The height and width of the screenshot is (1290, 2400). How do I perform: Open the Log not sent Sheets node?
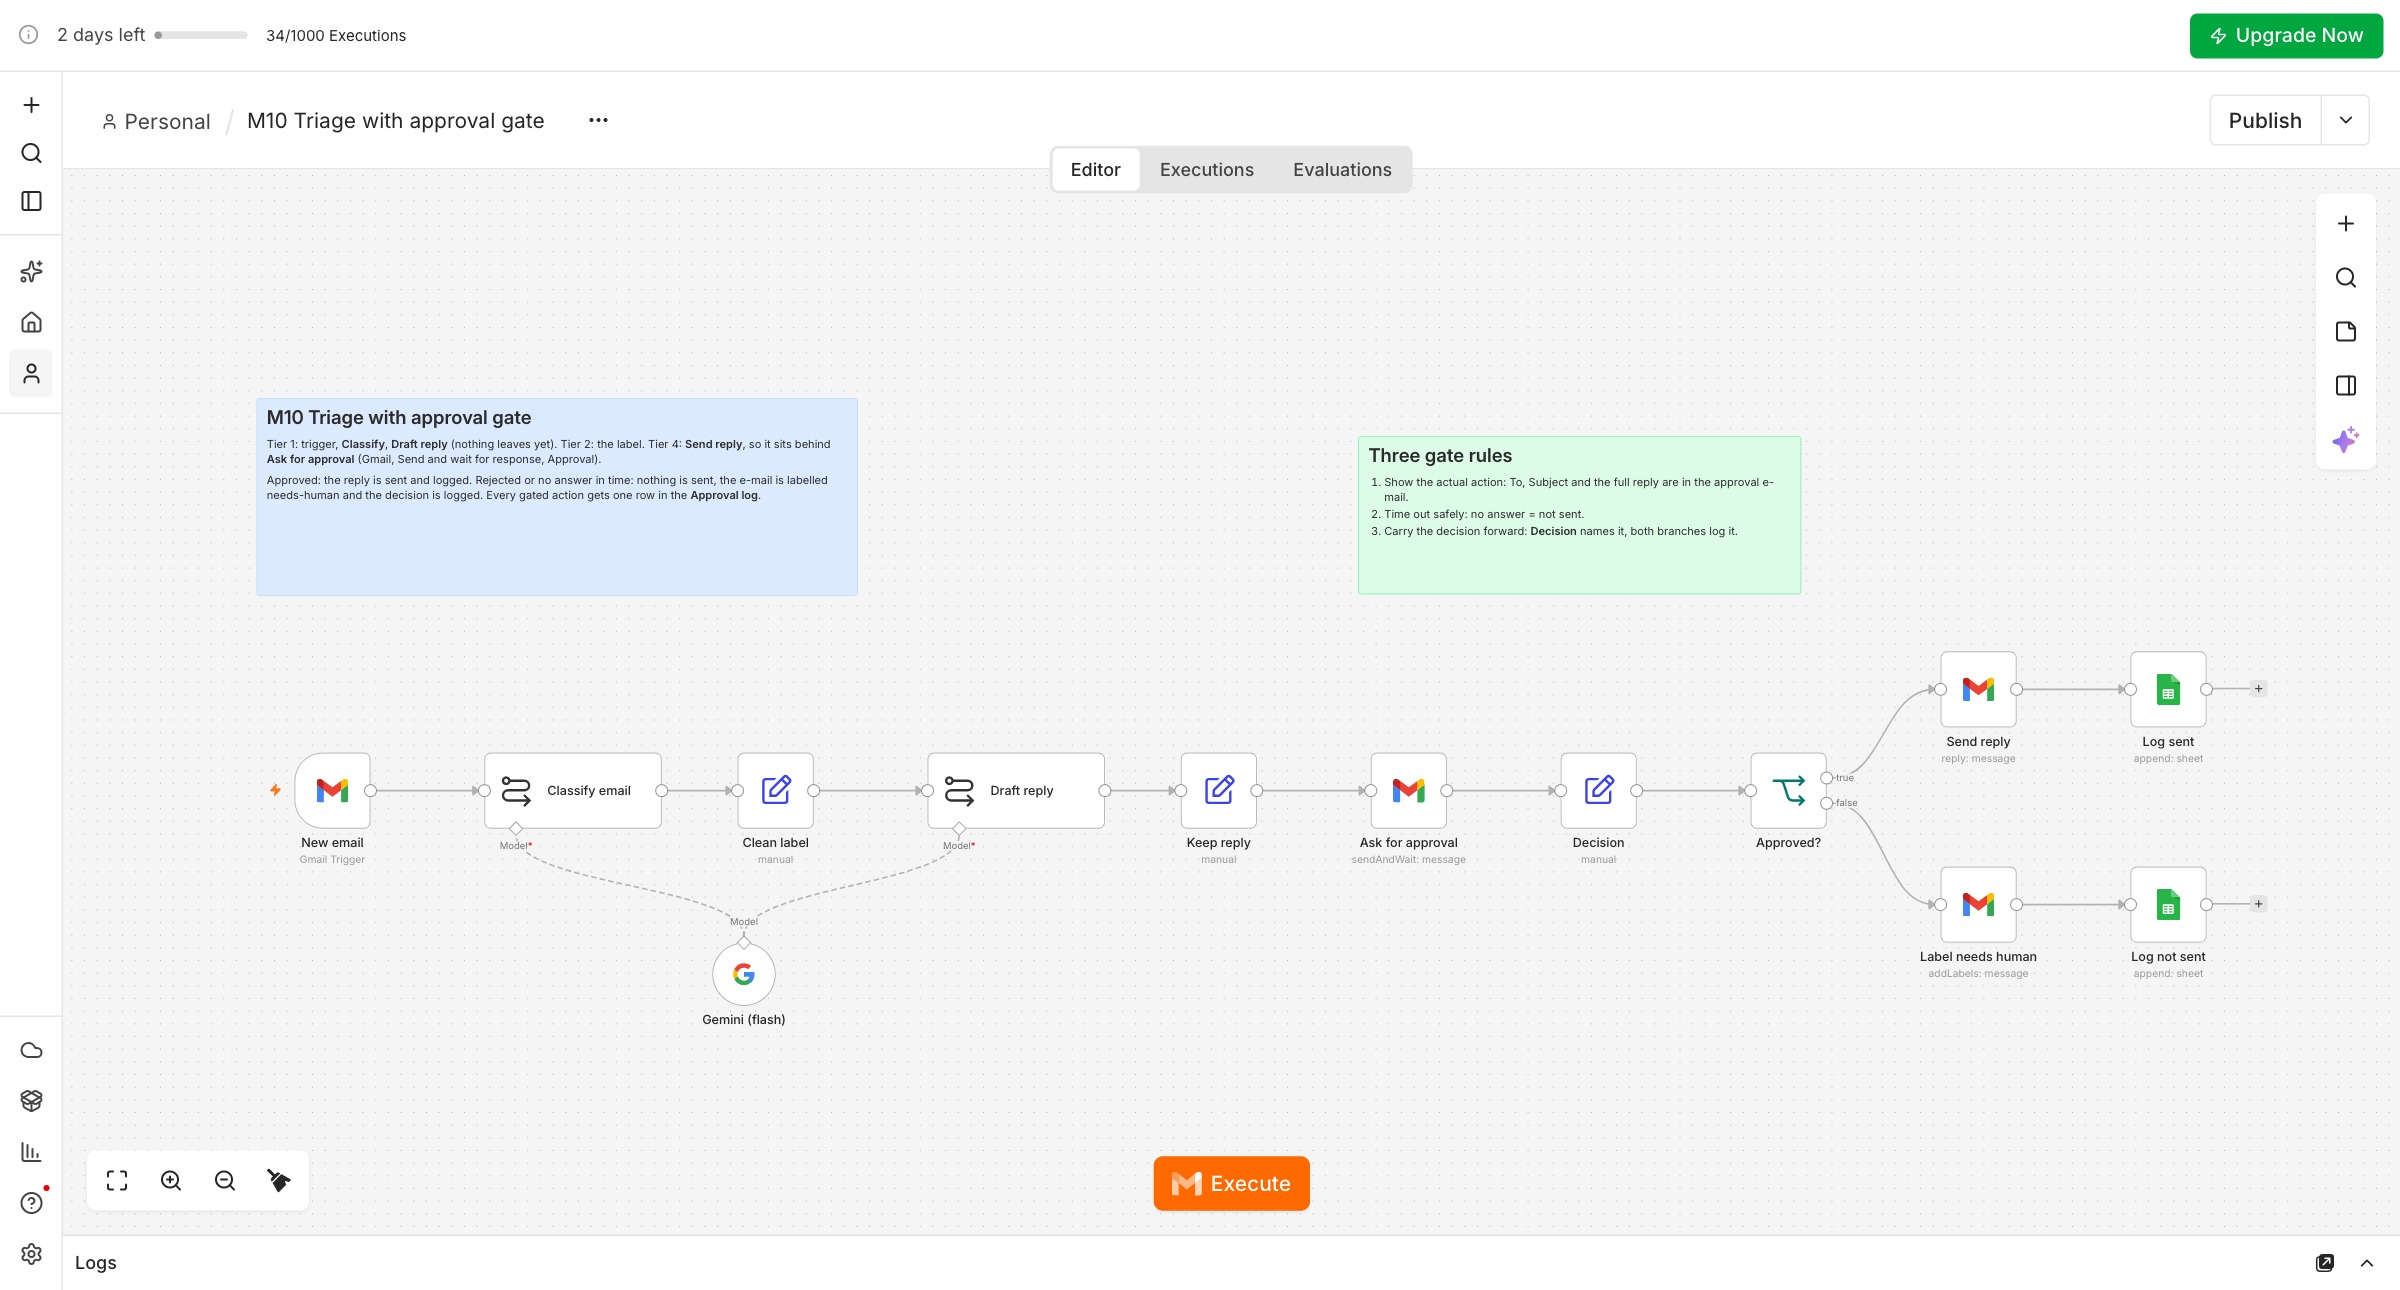pyautogui.click(x=2169, y=904)
